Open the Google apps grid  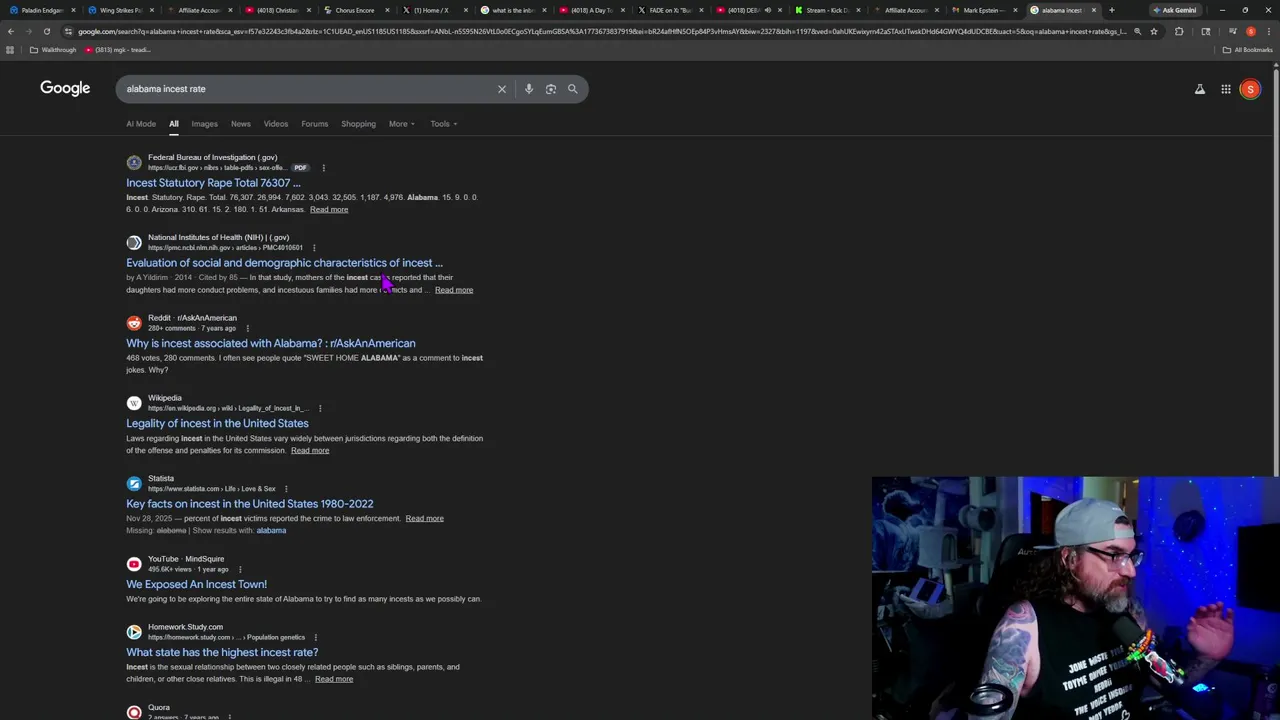point(1225,89)
